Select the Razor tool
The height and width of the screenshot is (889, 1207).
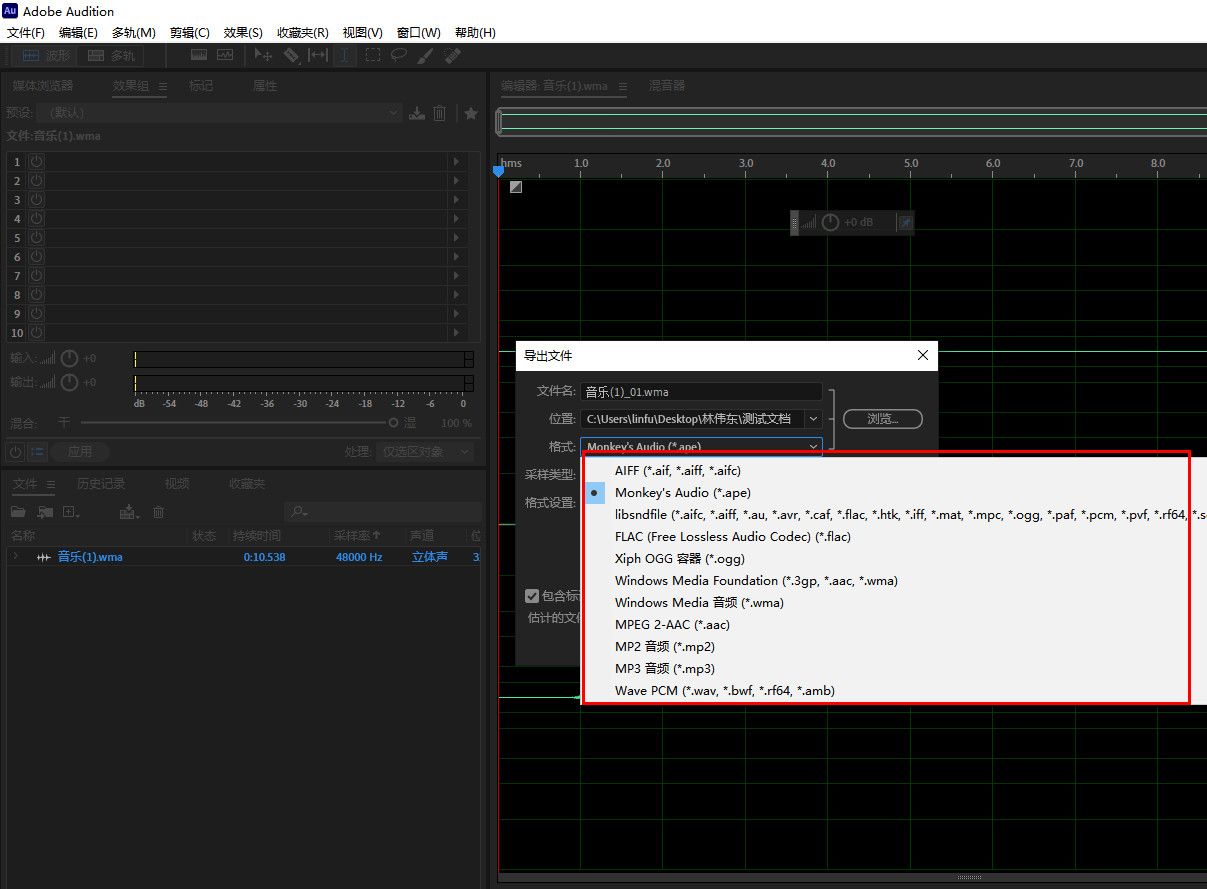291,56
